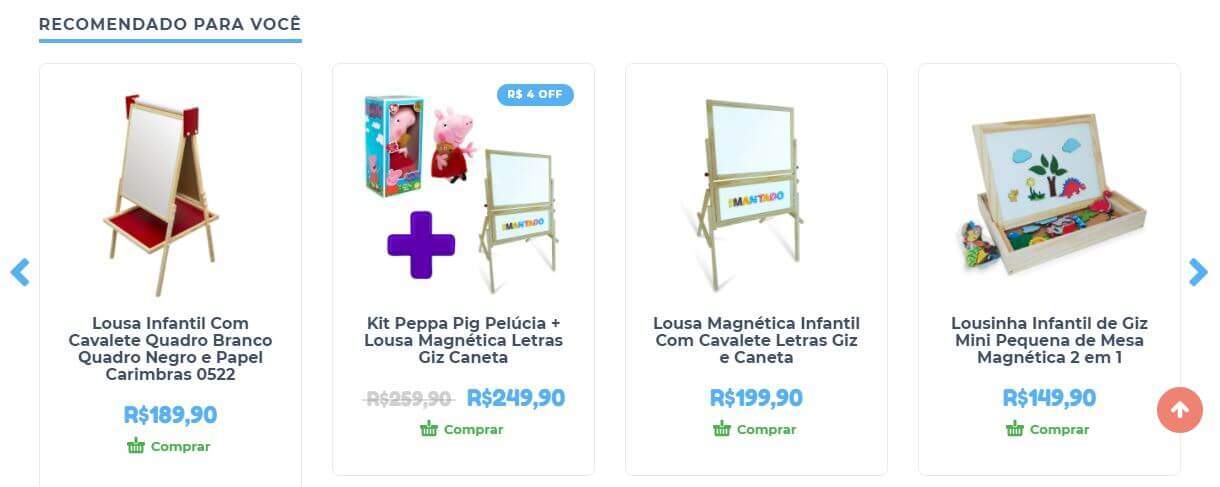Click the R$ 4 OFF discount badge
The width and height of the screenshot is (1220, 487).
[x=535, y=94]
